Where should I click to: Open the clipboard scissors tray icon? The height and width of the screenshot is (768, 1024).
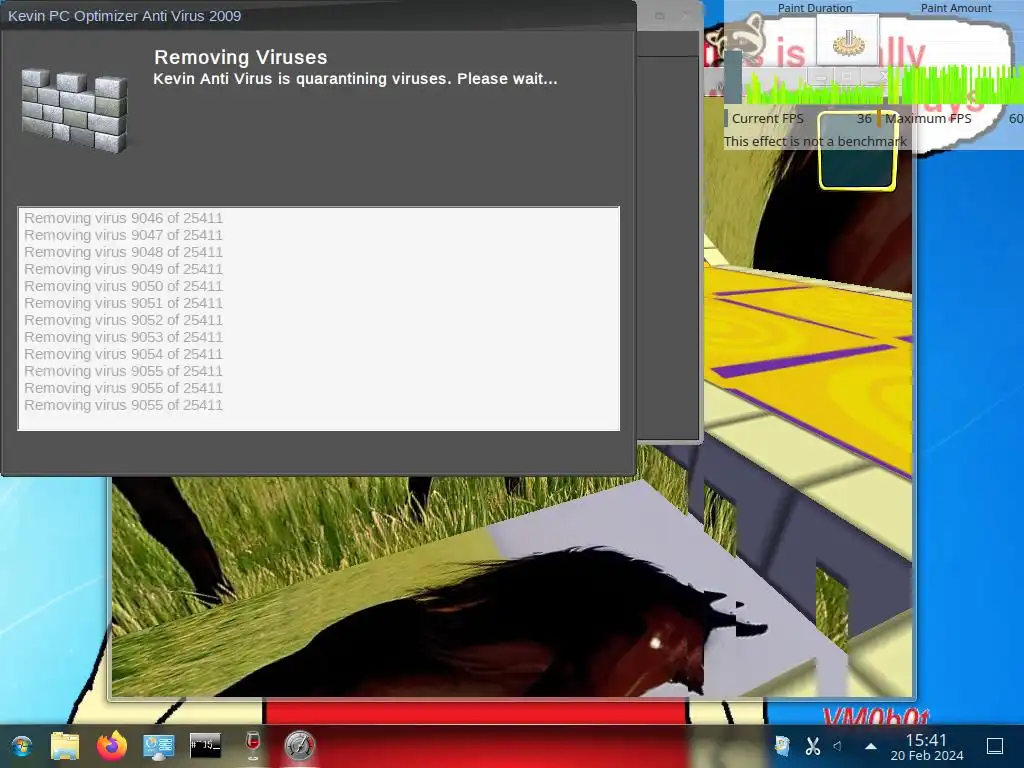tap(812, 746)
